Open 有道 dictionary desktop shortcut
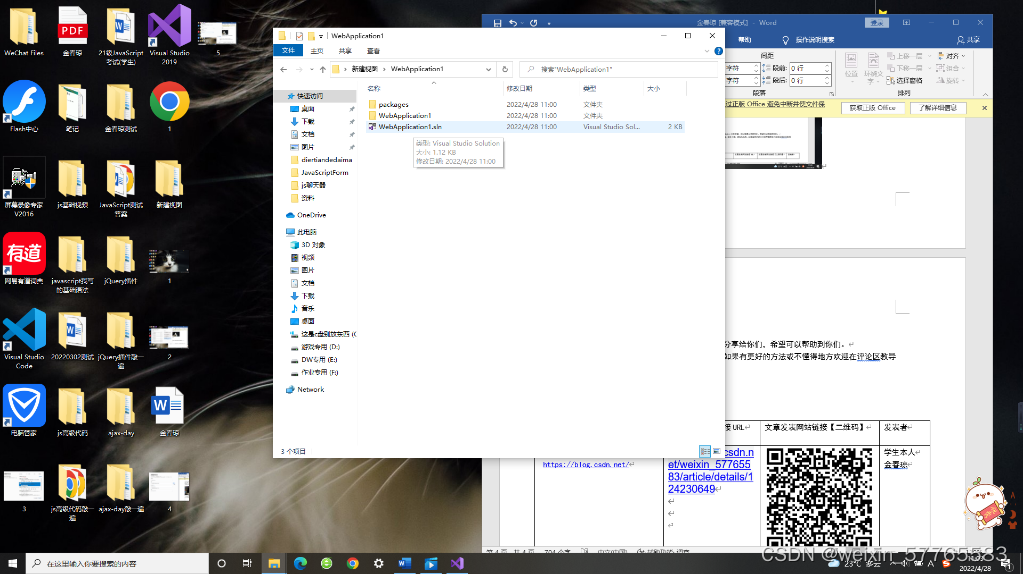Viewport: 1023px width, 574px height. coord(24,258)
